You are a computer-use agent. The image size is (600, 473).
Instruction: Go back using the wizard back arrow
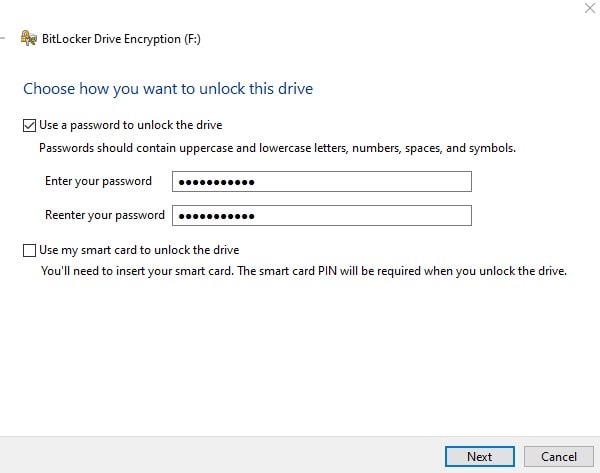(x=2, y=38)
